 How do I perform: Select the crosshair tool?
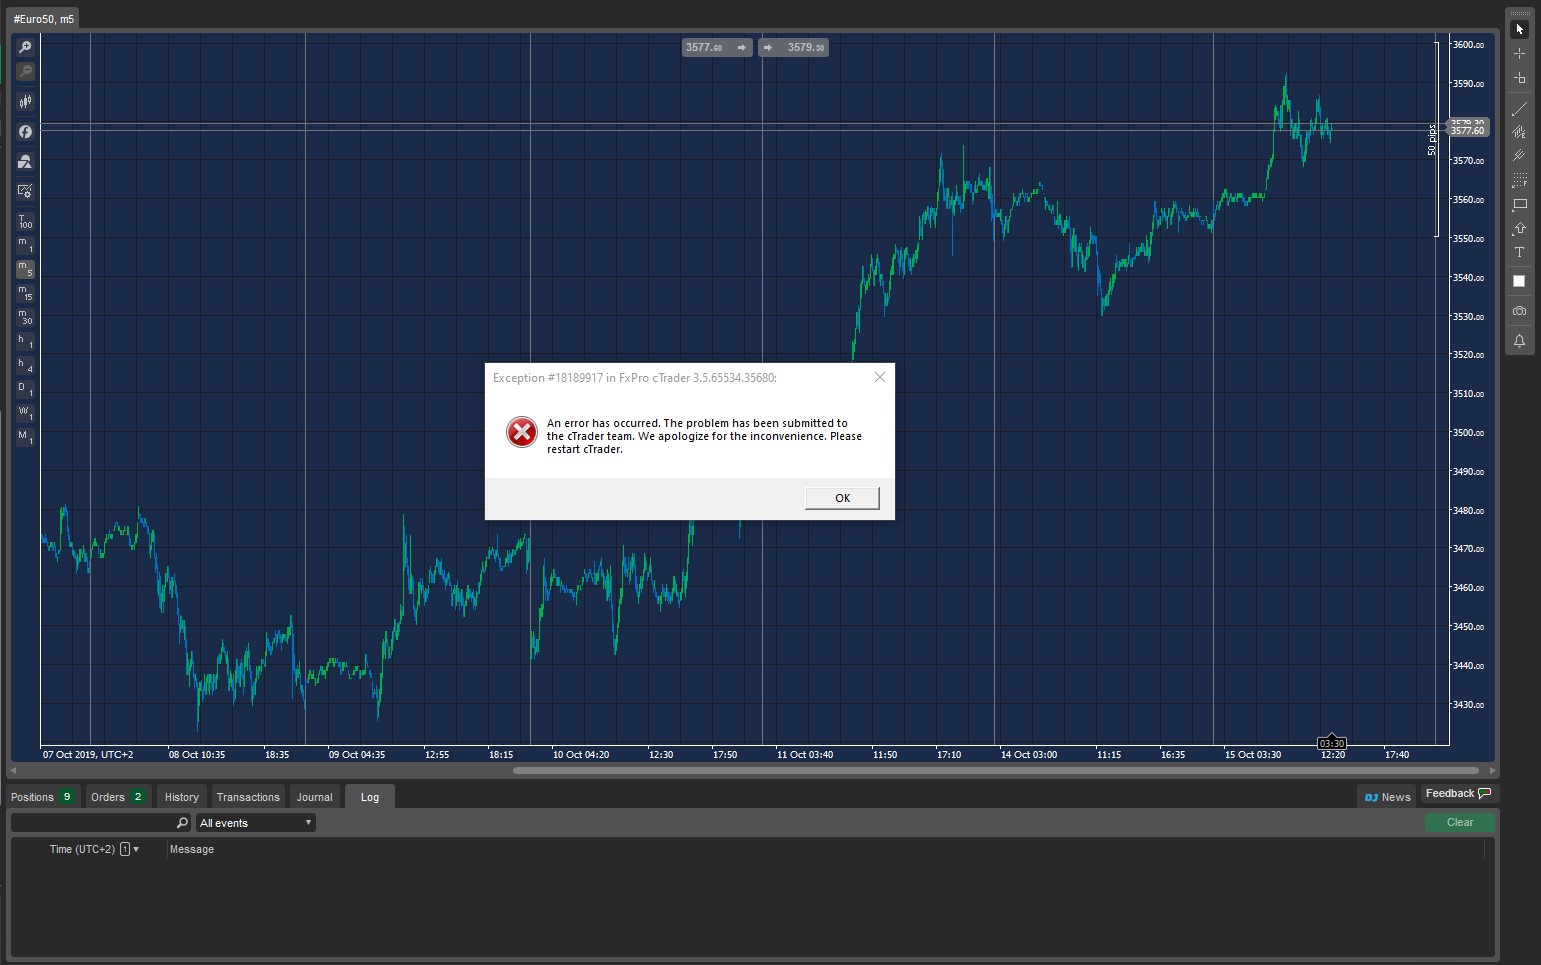coord(1519,53)
